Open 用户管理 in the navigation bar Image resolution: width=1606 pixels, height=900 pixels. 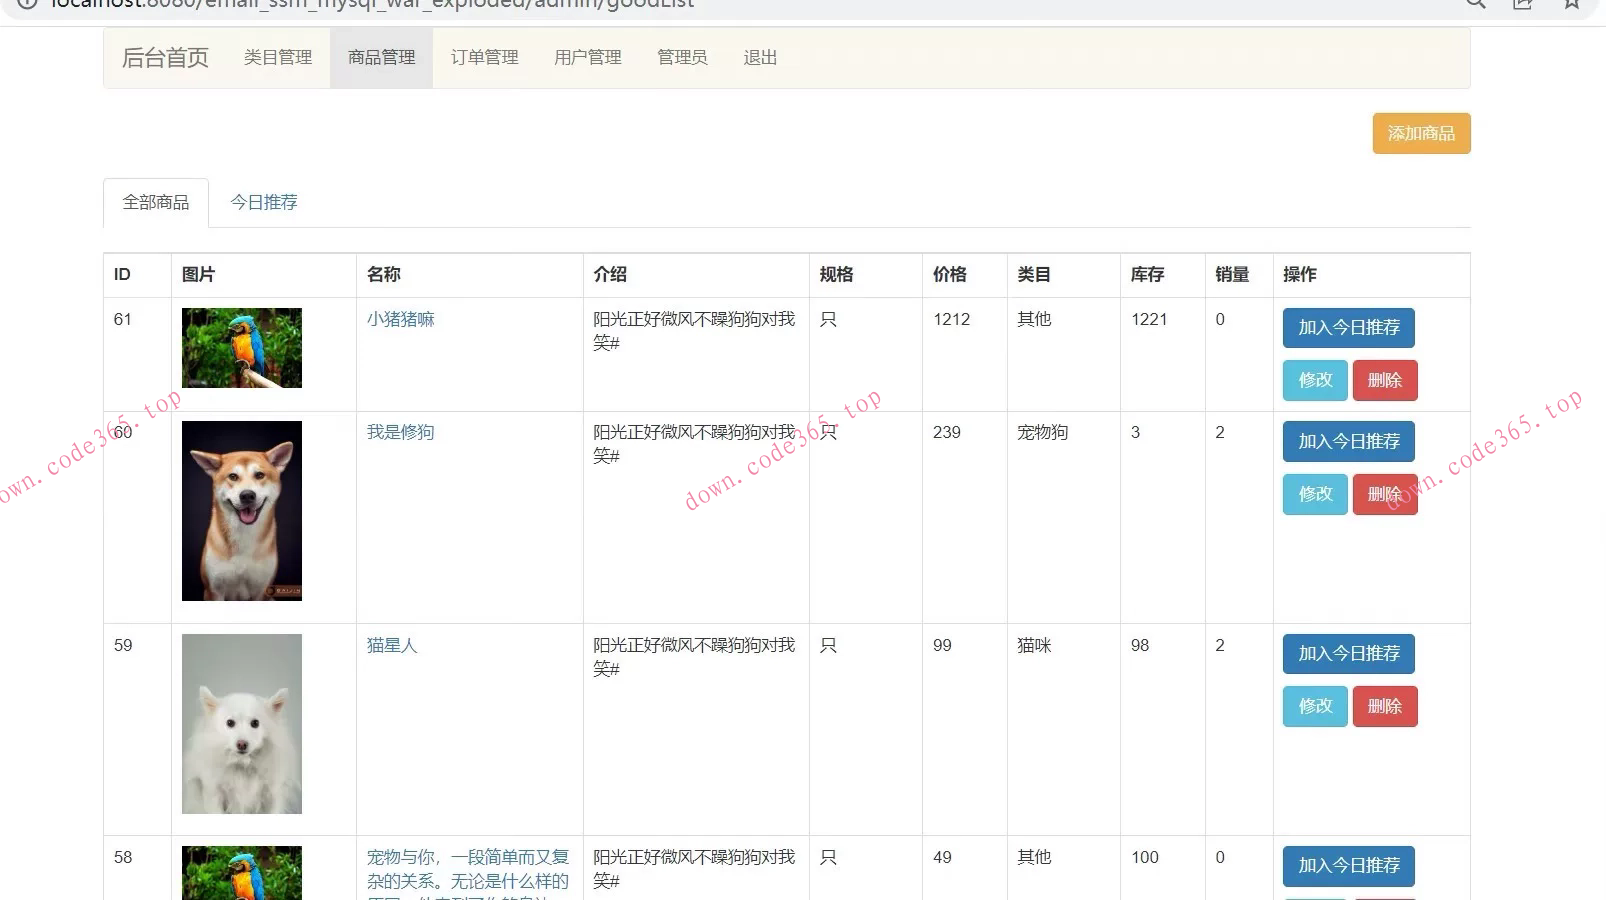[588, 58]
